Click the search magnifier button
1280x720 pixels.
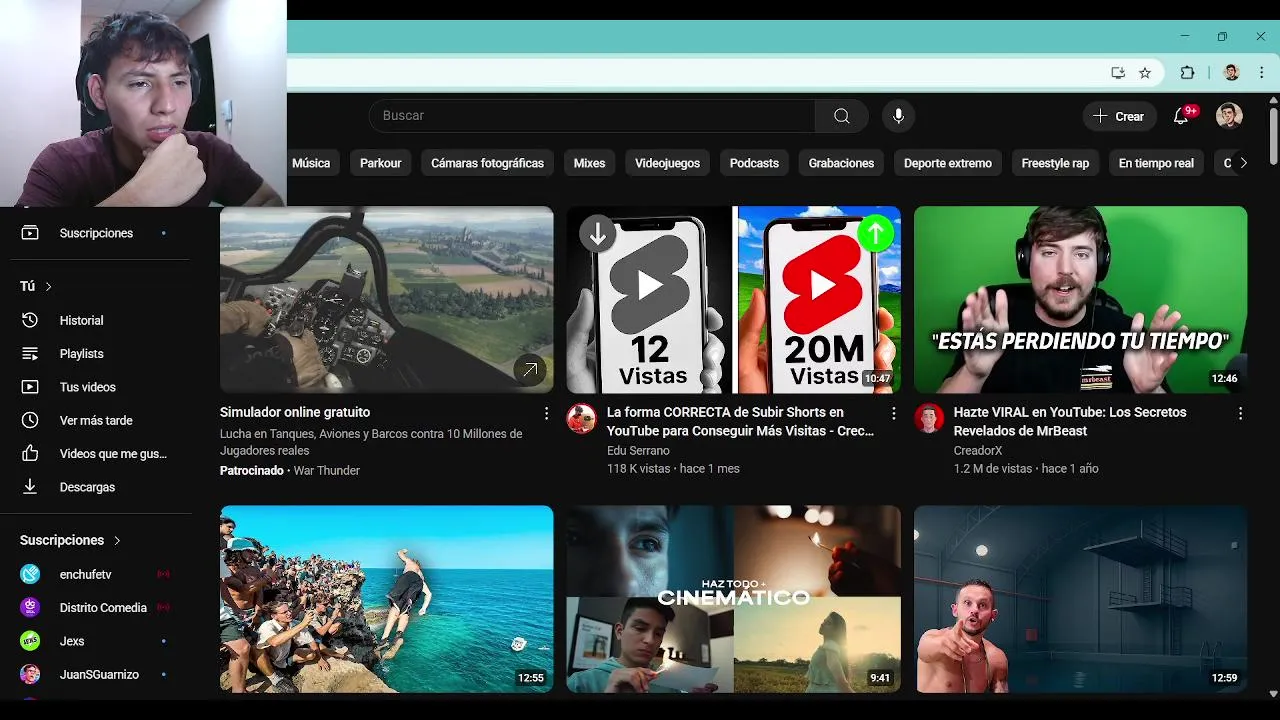pos(842,116)
